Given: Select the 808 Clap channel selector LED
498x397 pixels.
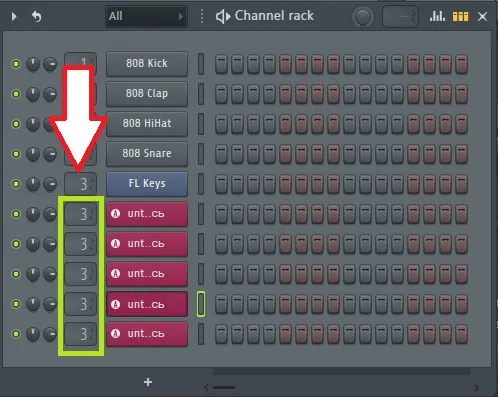Looking at the screenshot, I should click(x=201, y=94).
